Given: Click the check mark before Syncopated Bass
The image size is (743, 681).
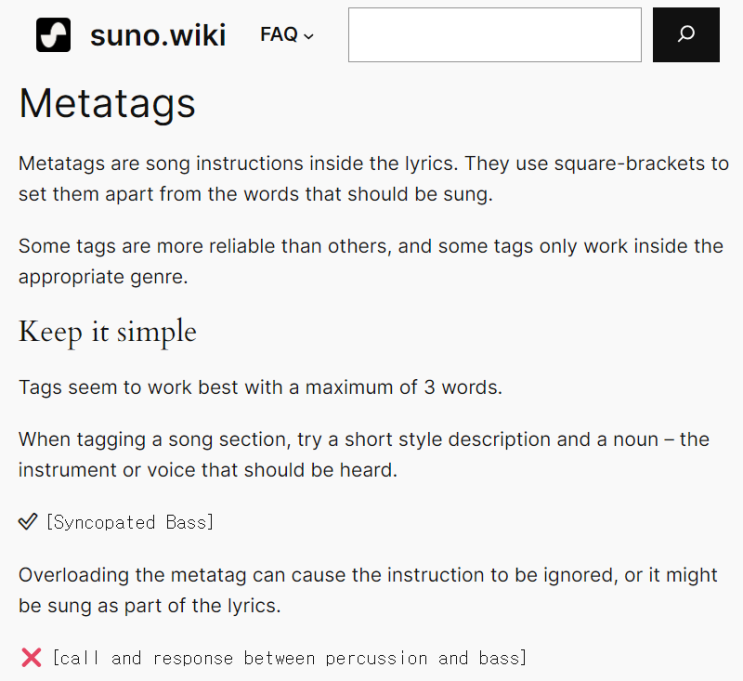Looking at the screenshot, I should (x=28, y=522).
